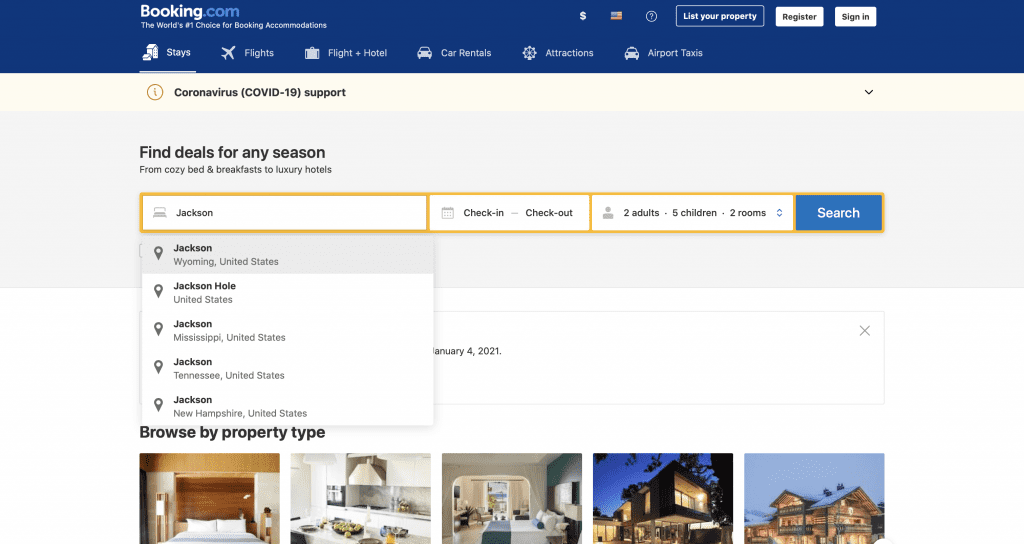
Task: Click the calendar icon beside Check-in
Action: coord(447,213)
